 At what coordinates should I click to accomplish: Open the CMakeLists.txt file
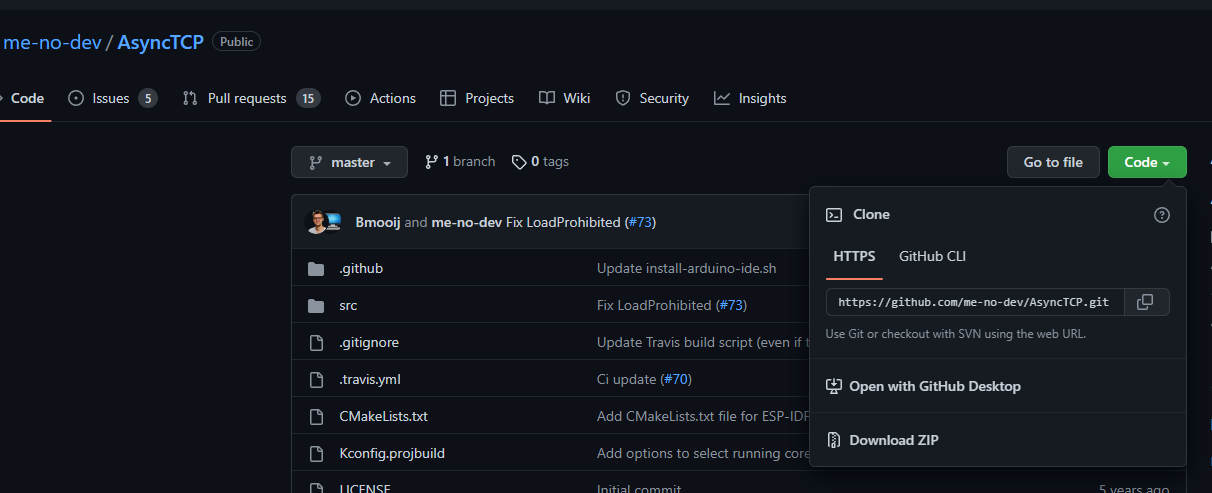pyautogui.click(x=383, y=416)
